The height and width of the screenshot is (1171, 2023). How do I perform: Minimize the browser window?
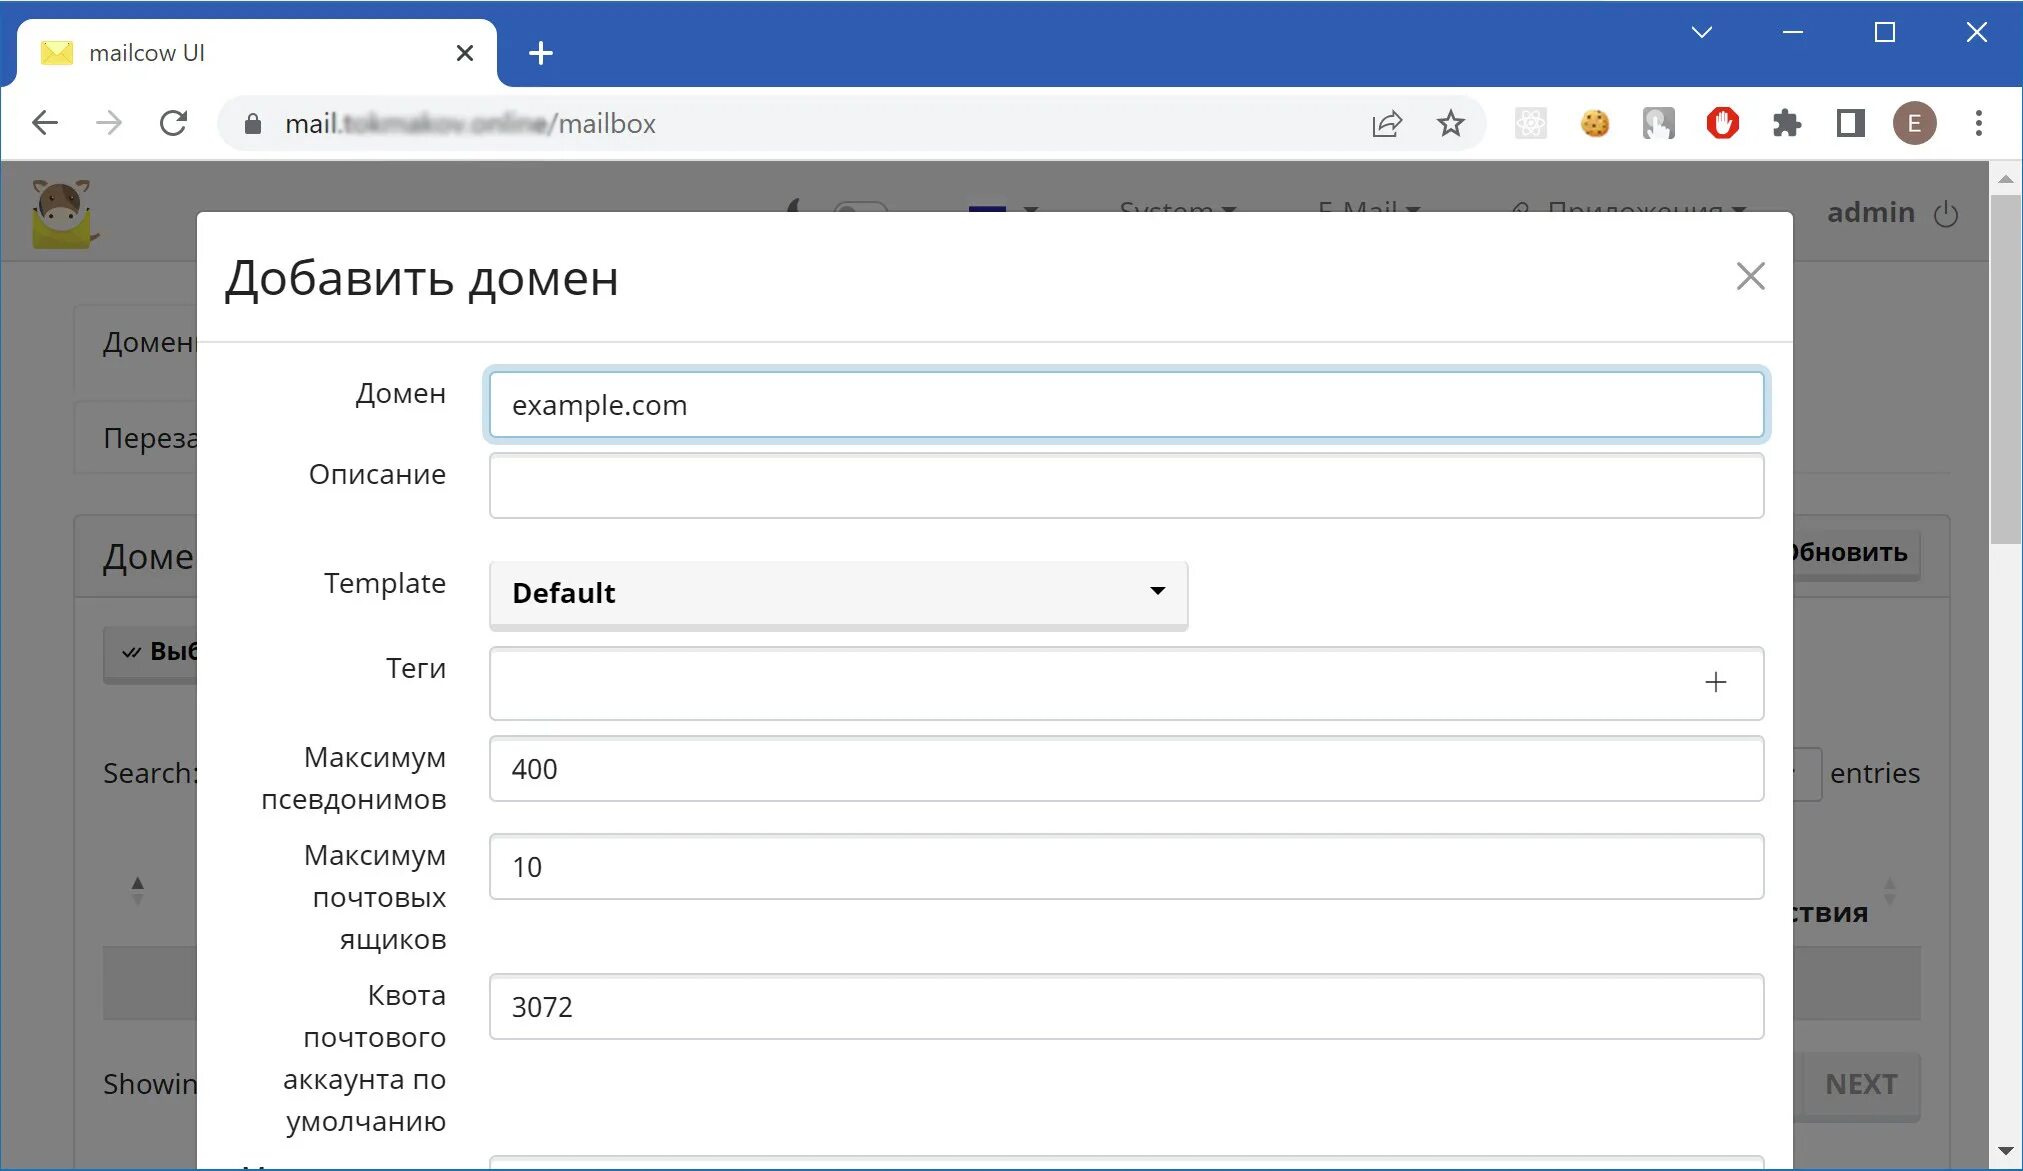pos(1792,32)
